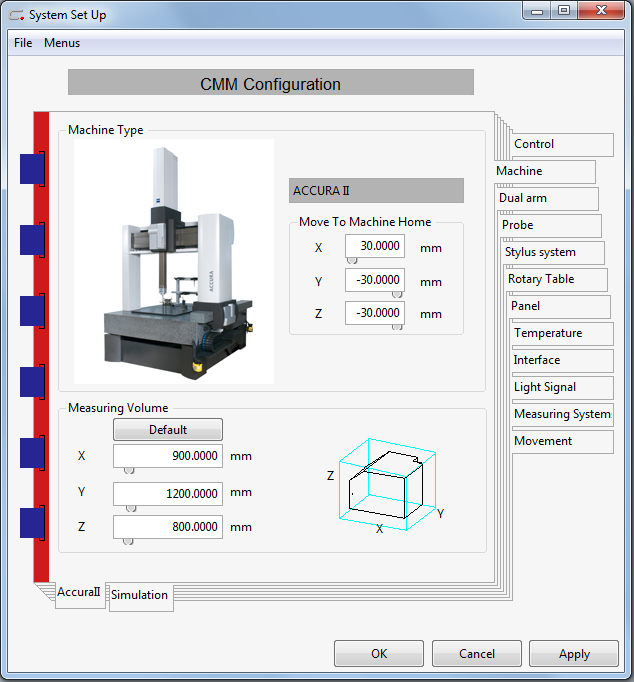Select the Machine tab
This screenshot has height=682, width=634.
(x=545, y=171)
